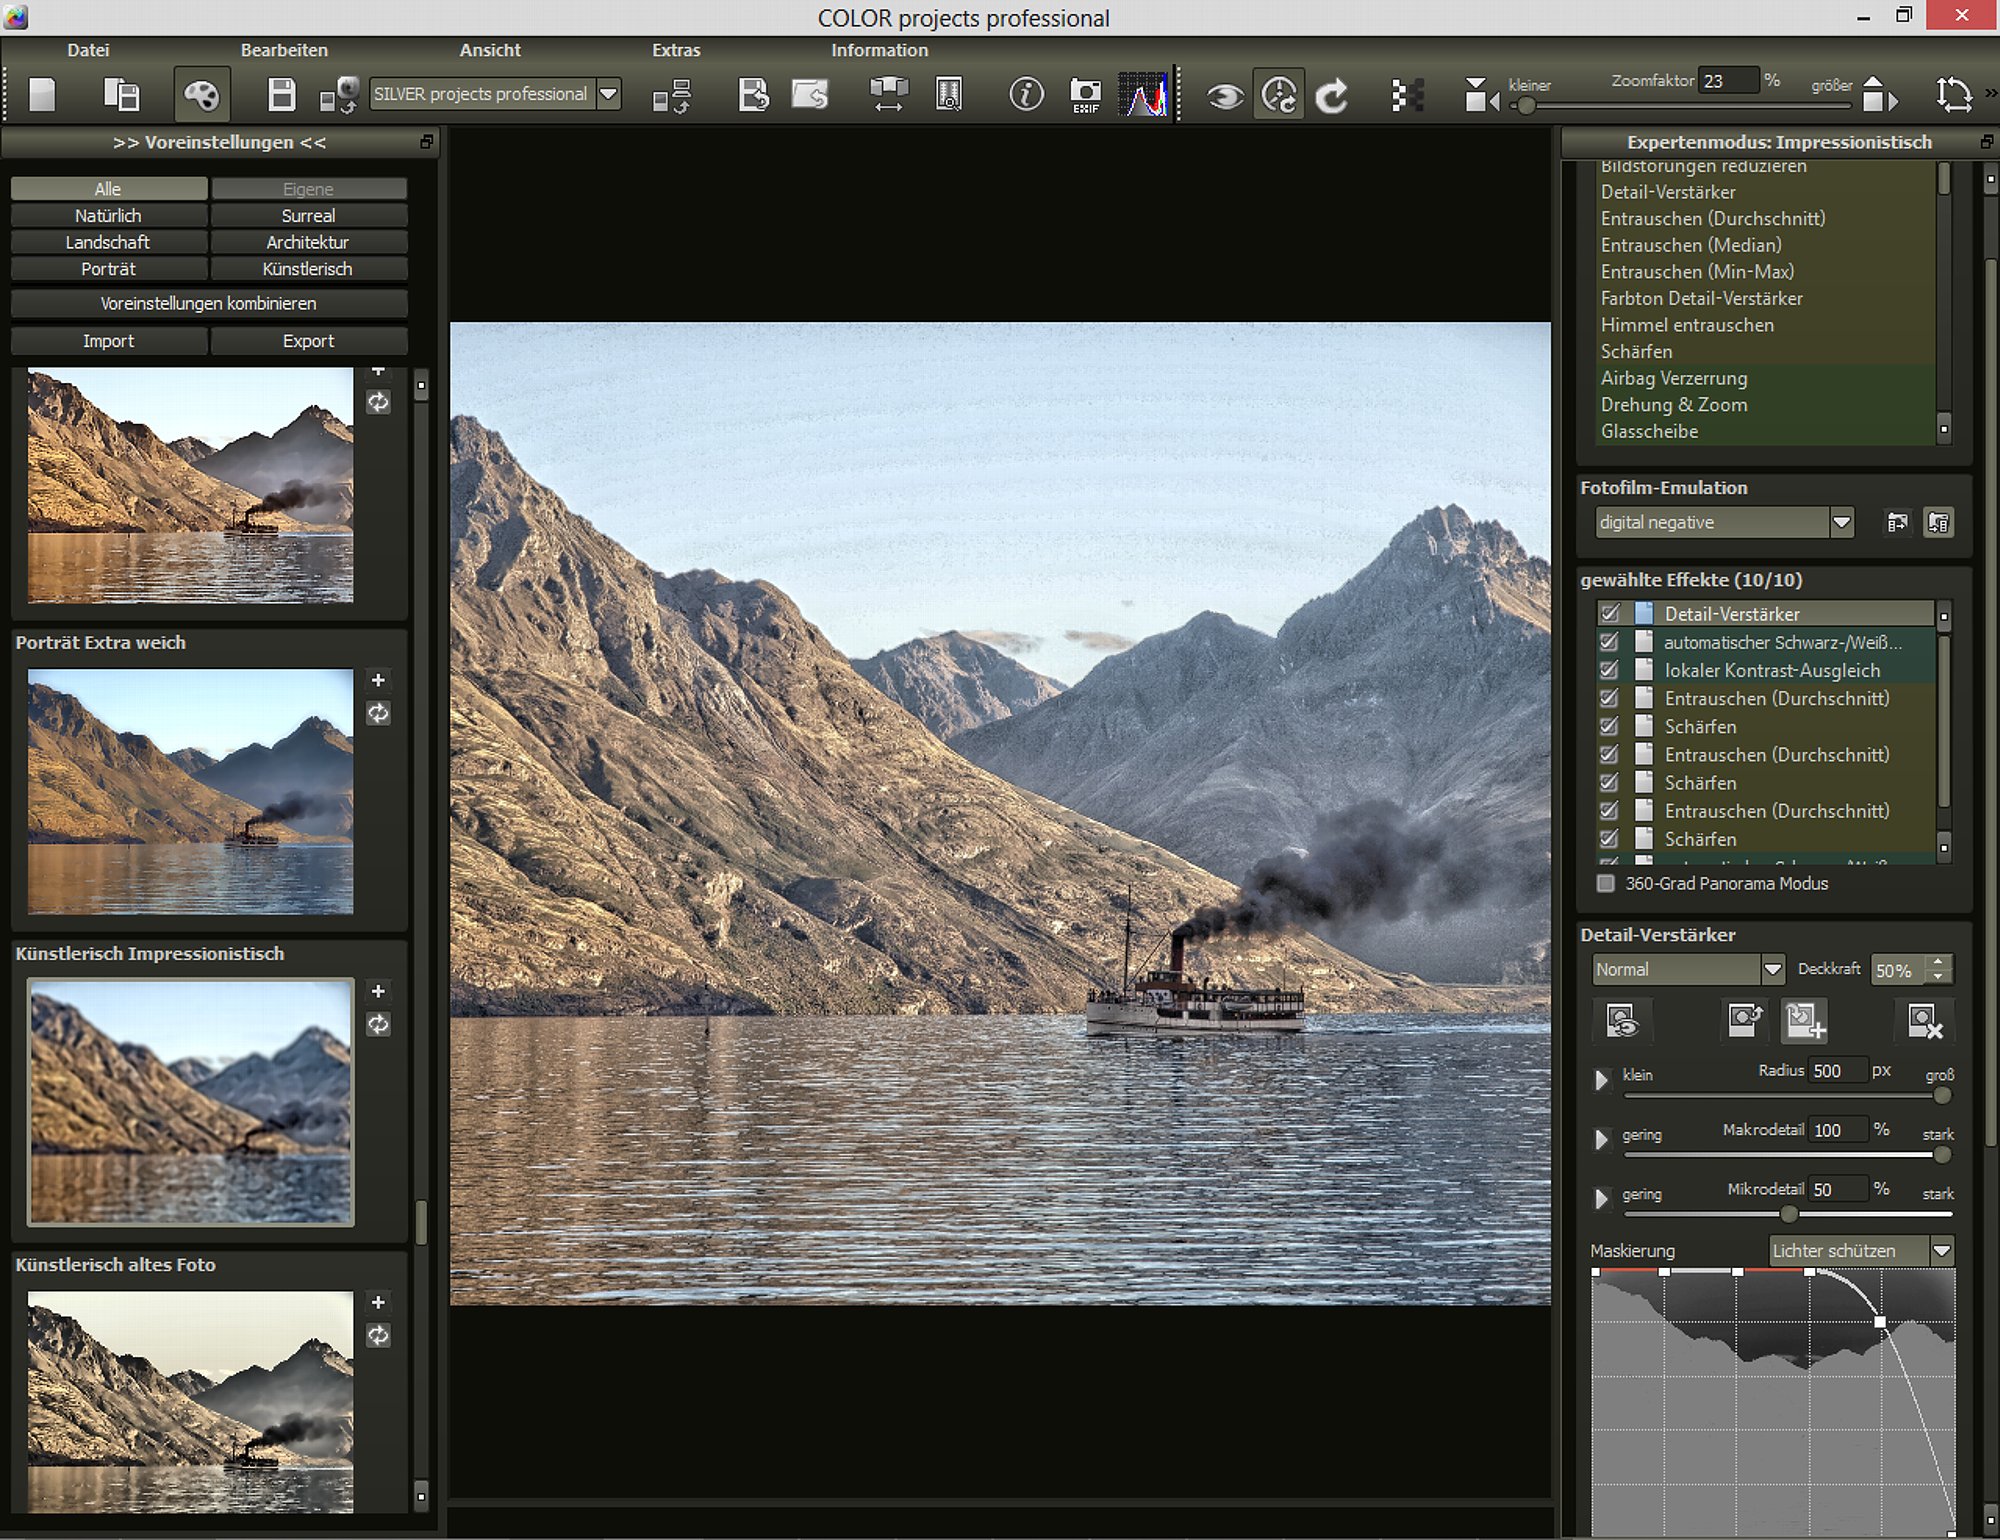Select the Künstlerisch Impressionistisch preset thumbnail
The image size is (2000, 1540).
(x=190, y=1101)
